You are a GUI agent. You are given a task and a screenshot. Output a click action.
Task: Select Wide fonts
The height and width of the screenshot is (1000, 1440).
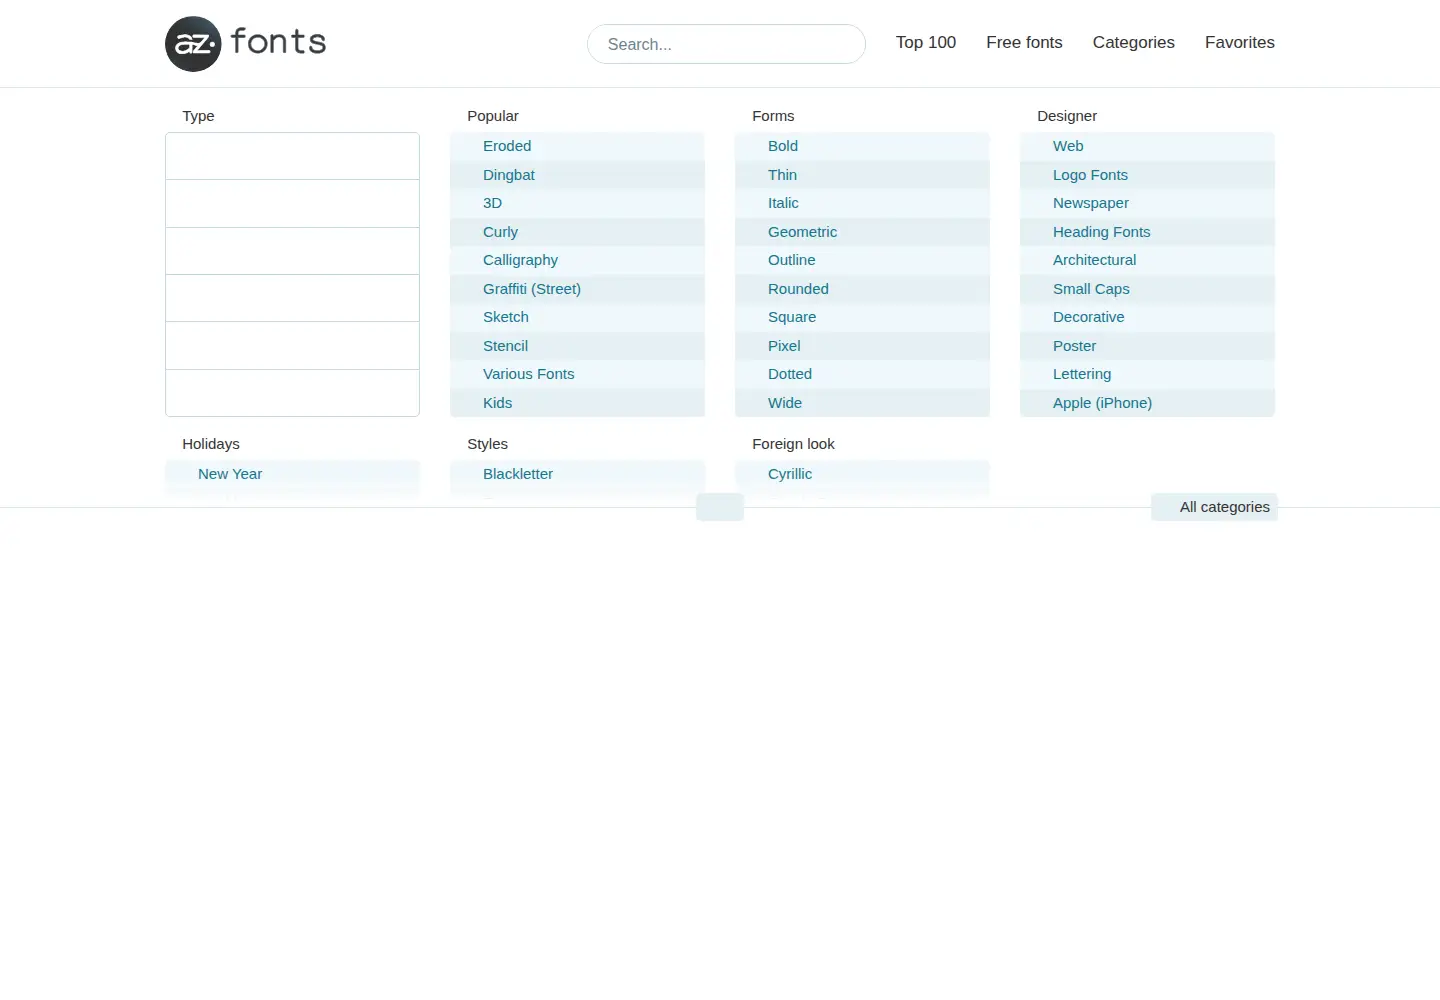point(862,403)
